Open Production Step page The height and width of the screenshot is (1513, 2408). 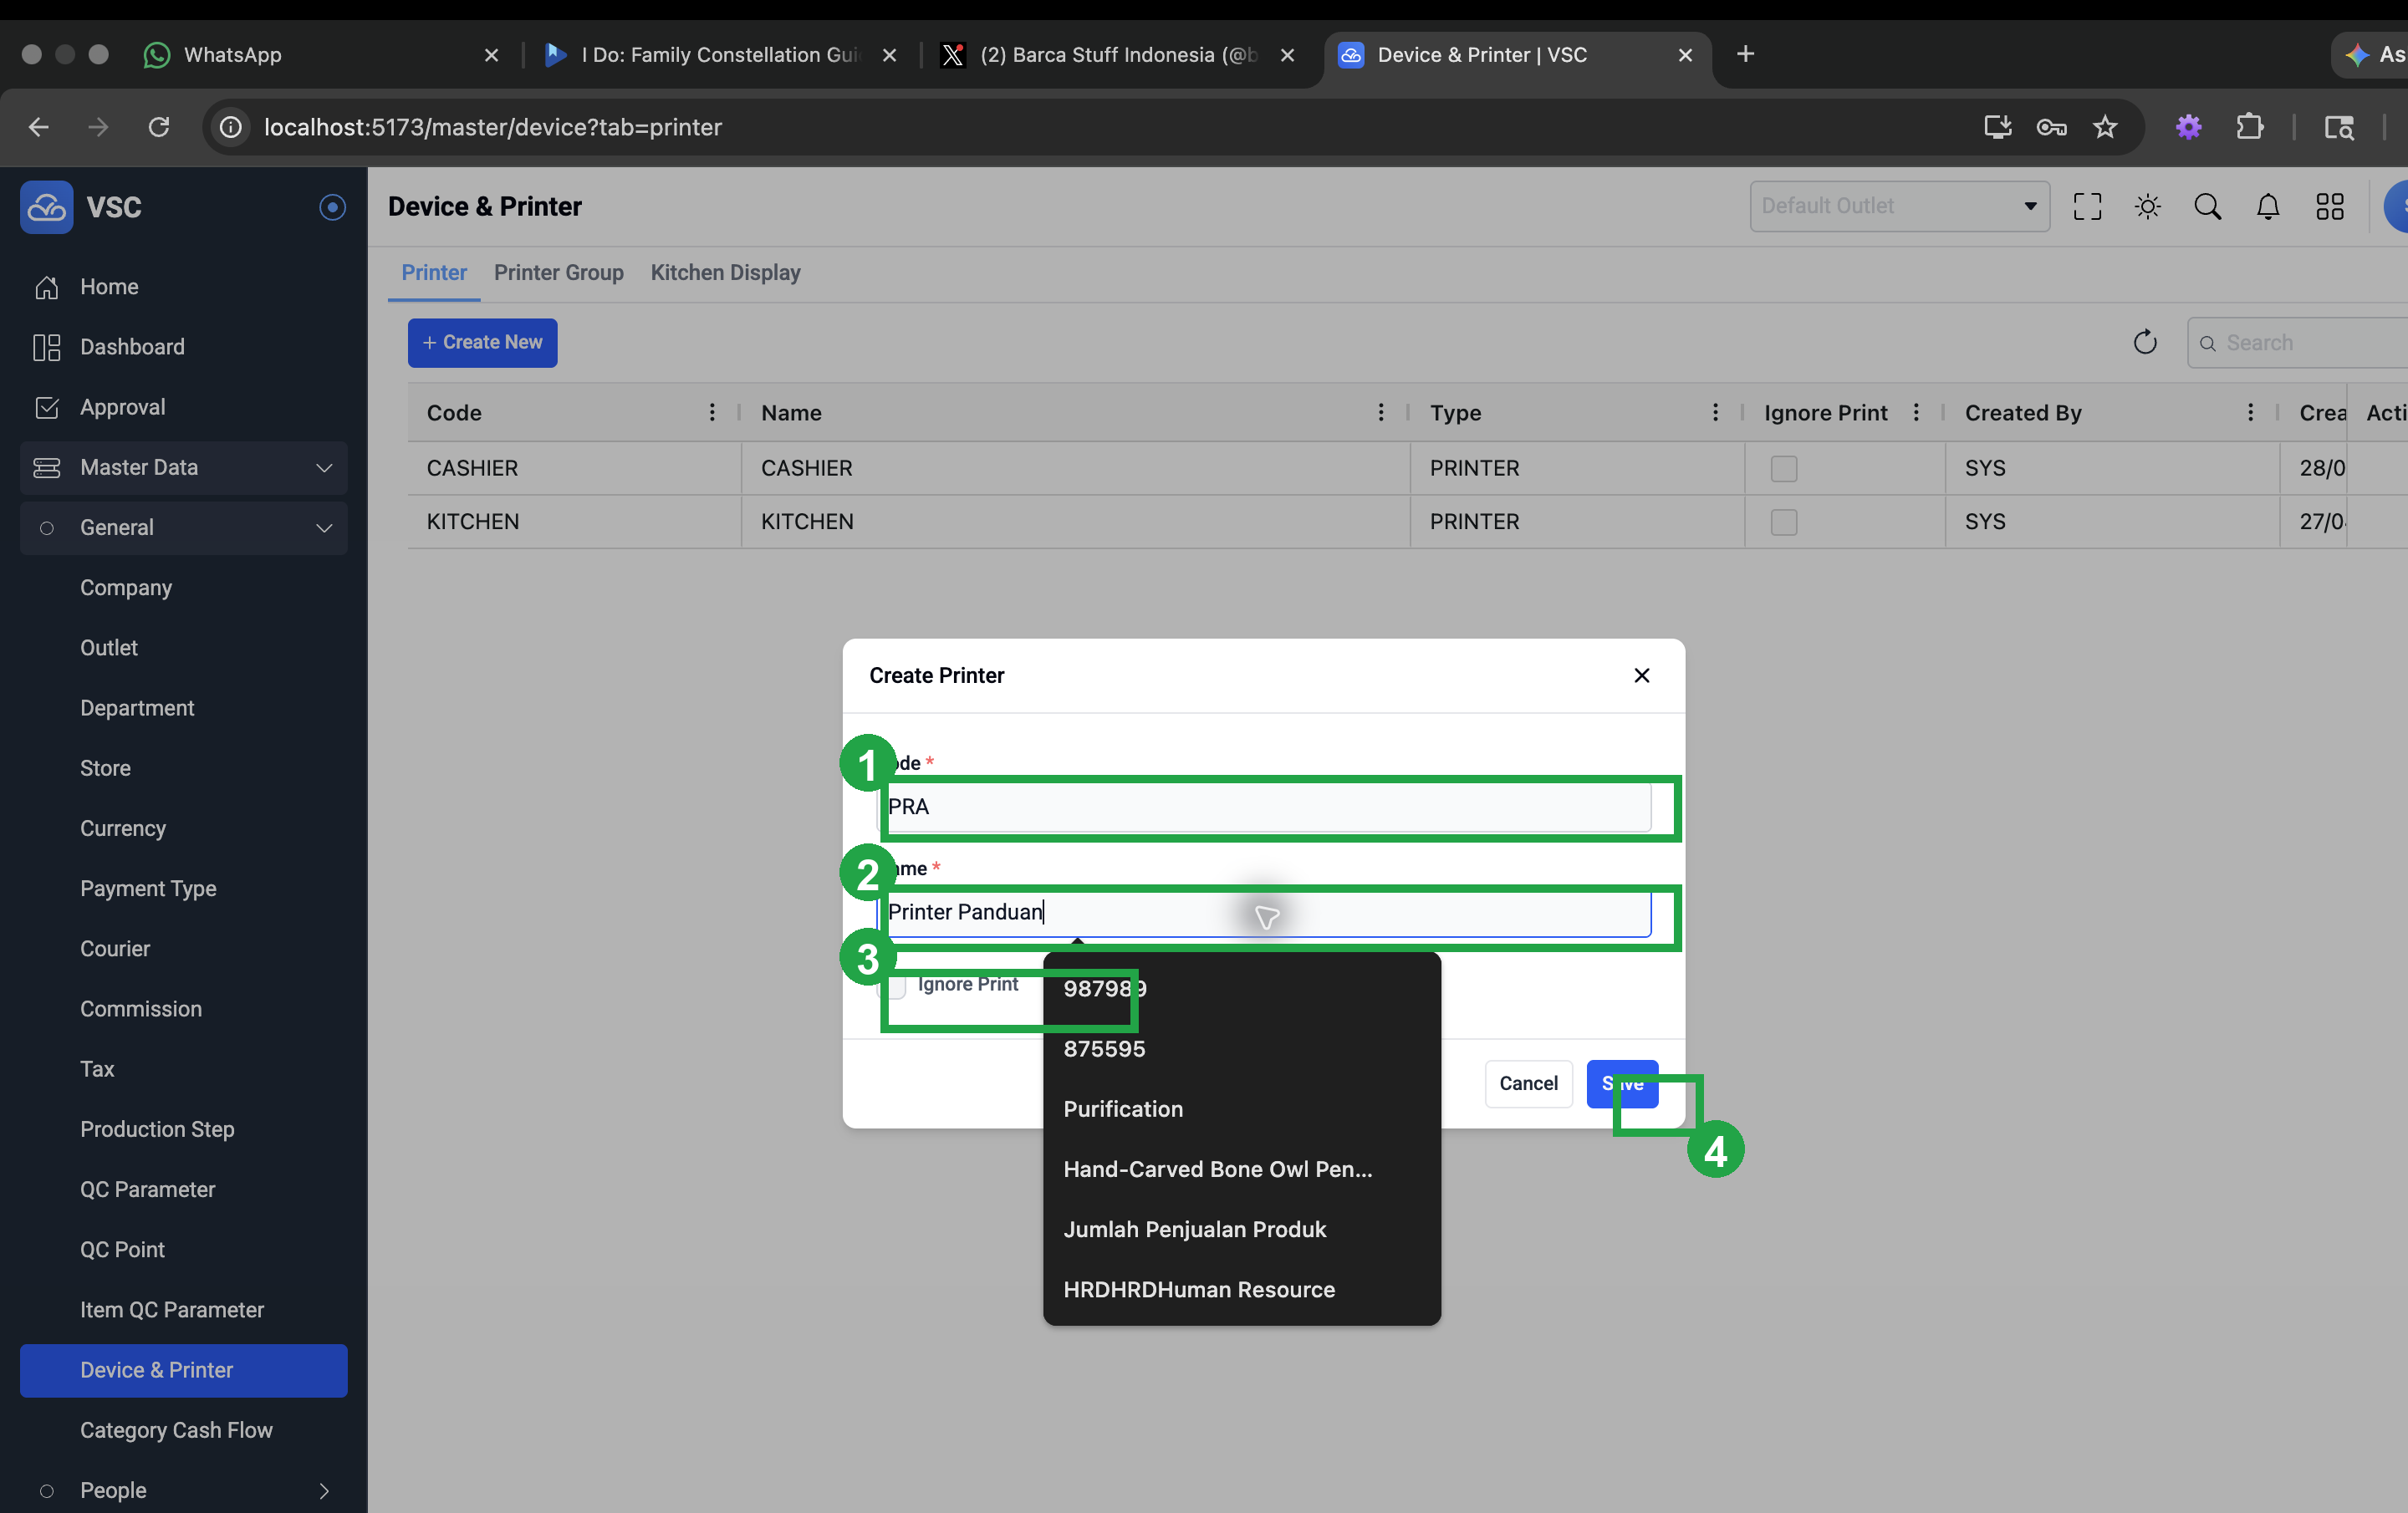click(x=157, y=1129)
